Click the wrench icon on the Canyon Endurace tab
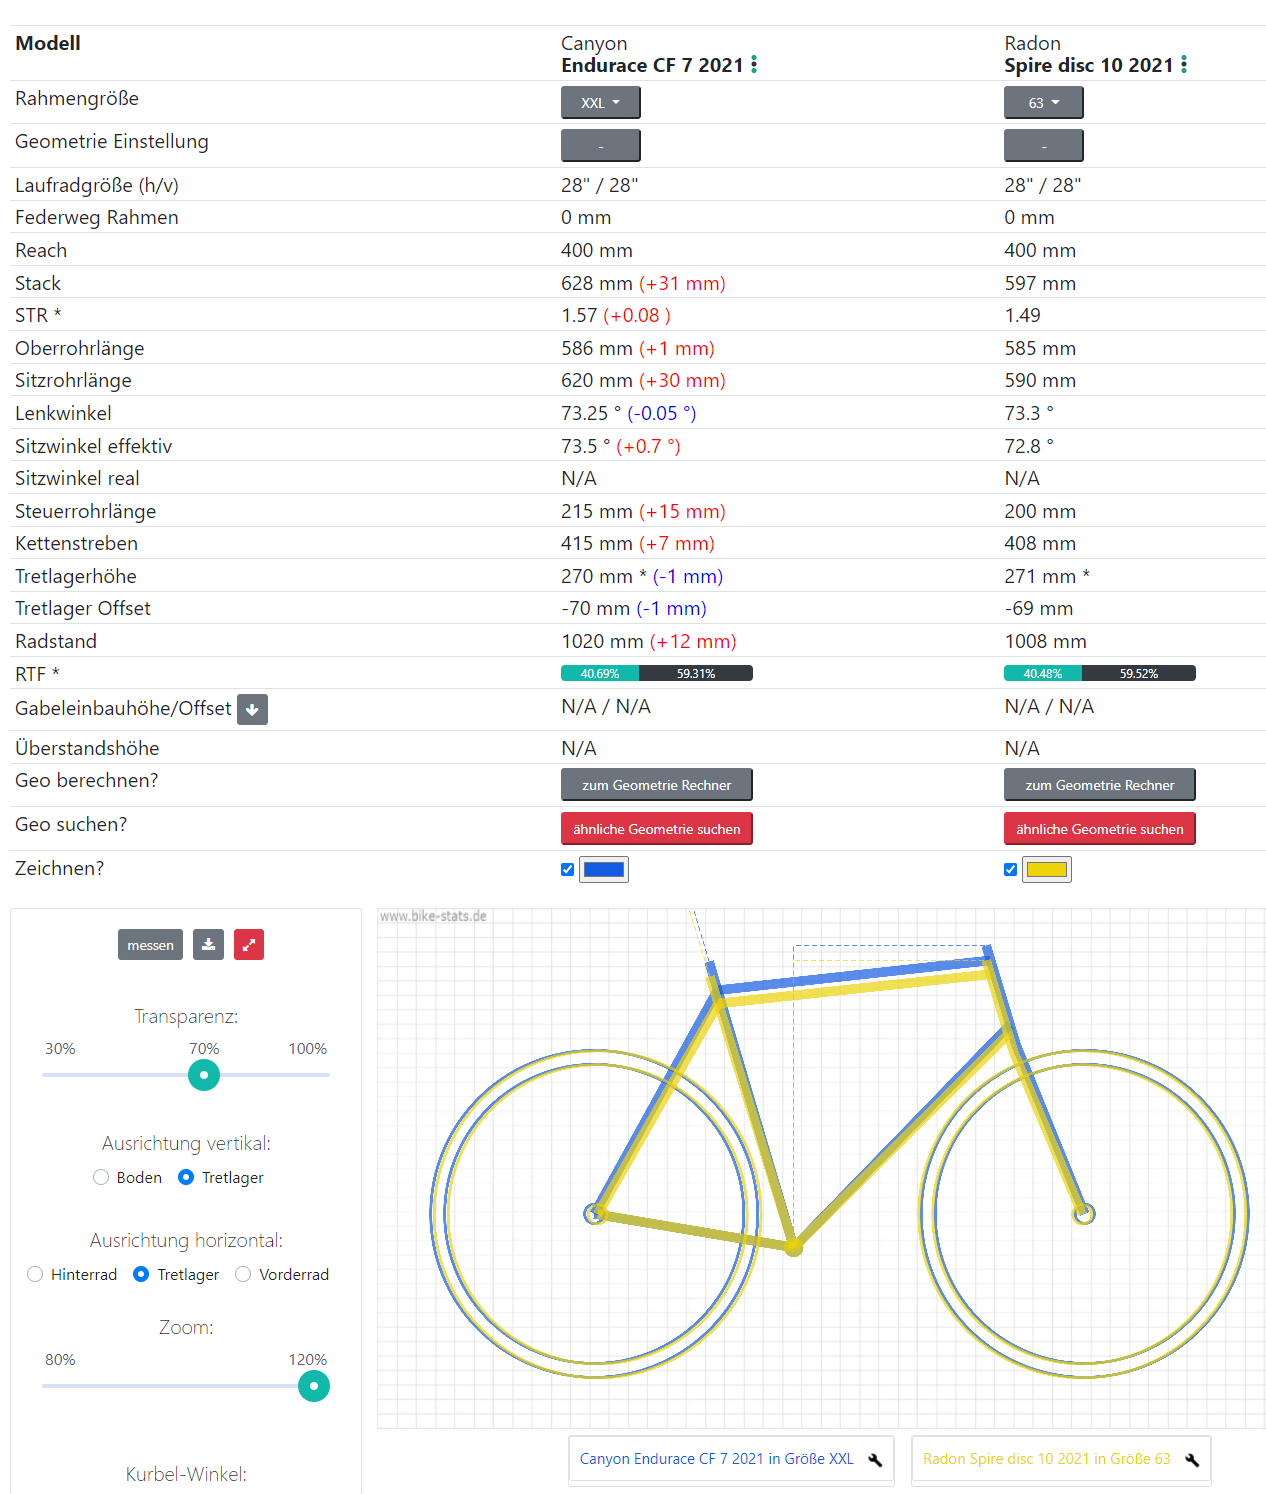Image resolution: width=1266 pixels, height=1494 pixels. [x=875, y=1460]
